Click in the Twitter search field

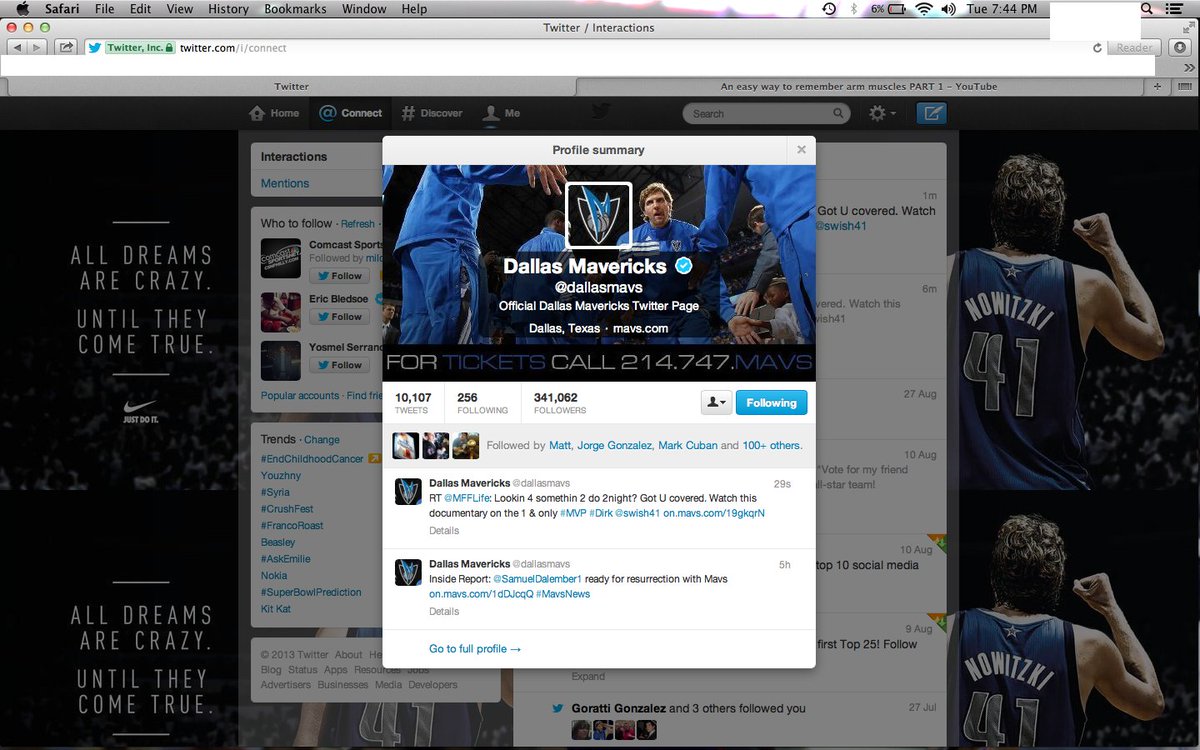(x=767, y=113)
